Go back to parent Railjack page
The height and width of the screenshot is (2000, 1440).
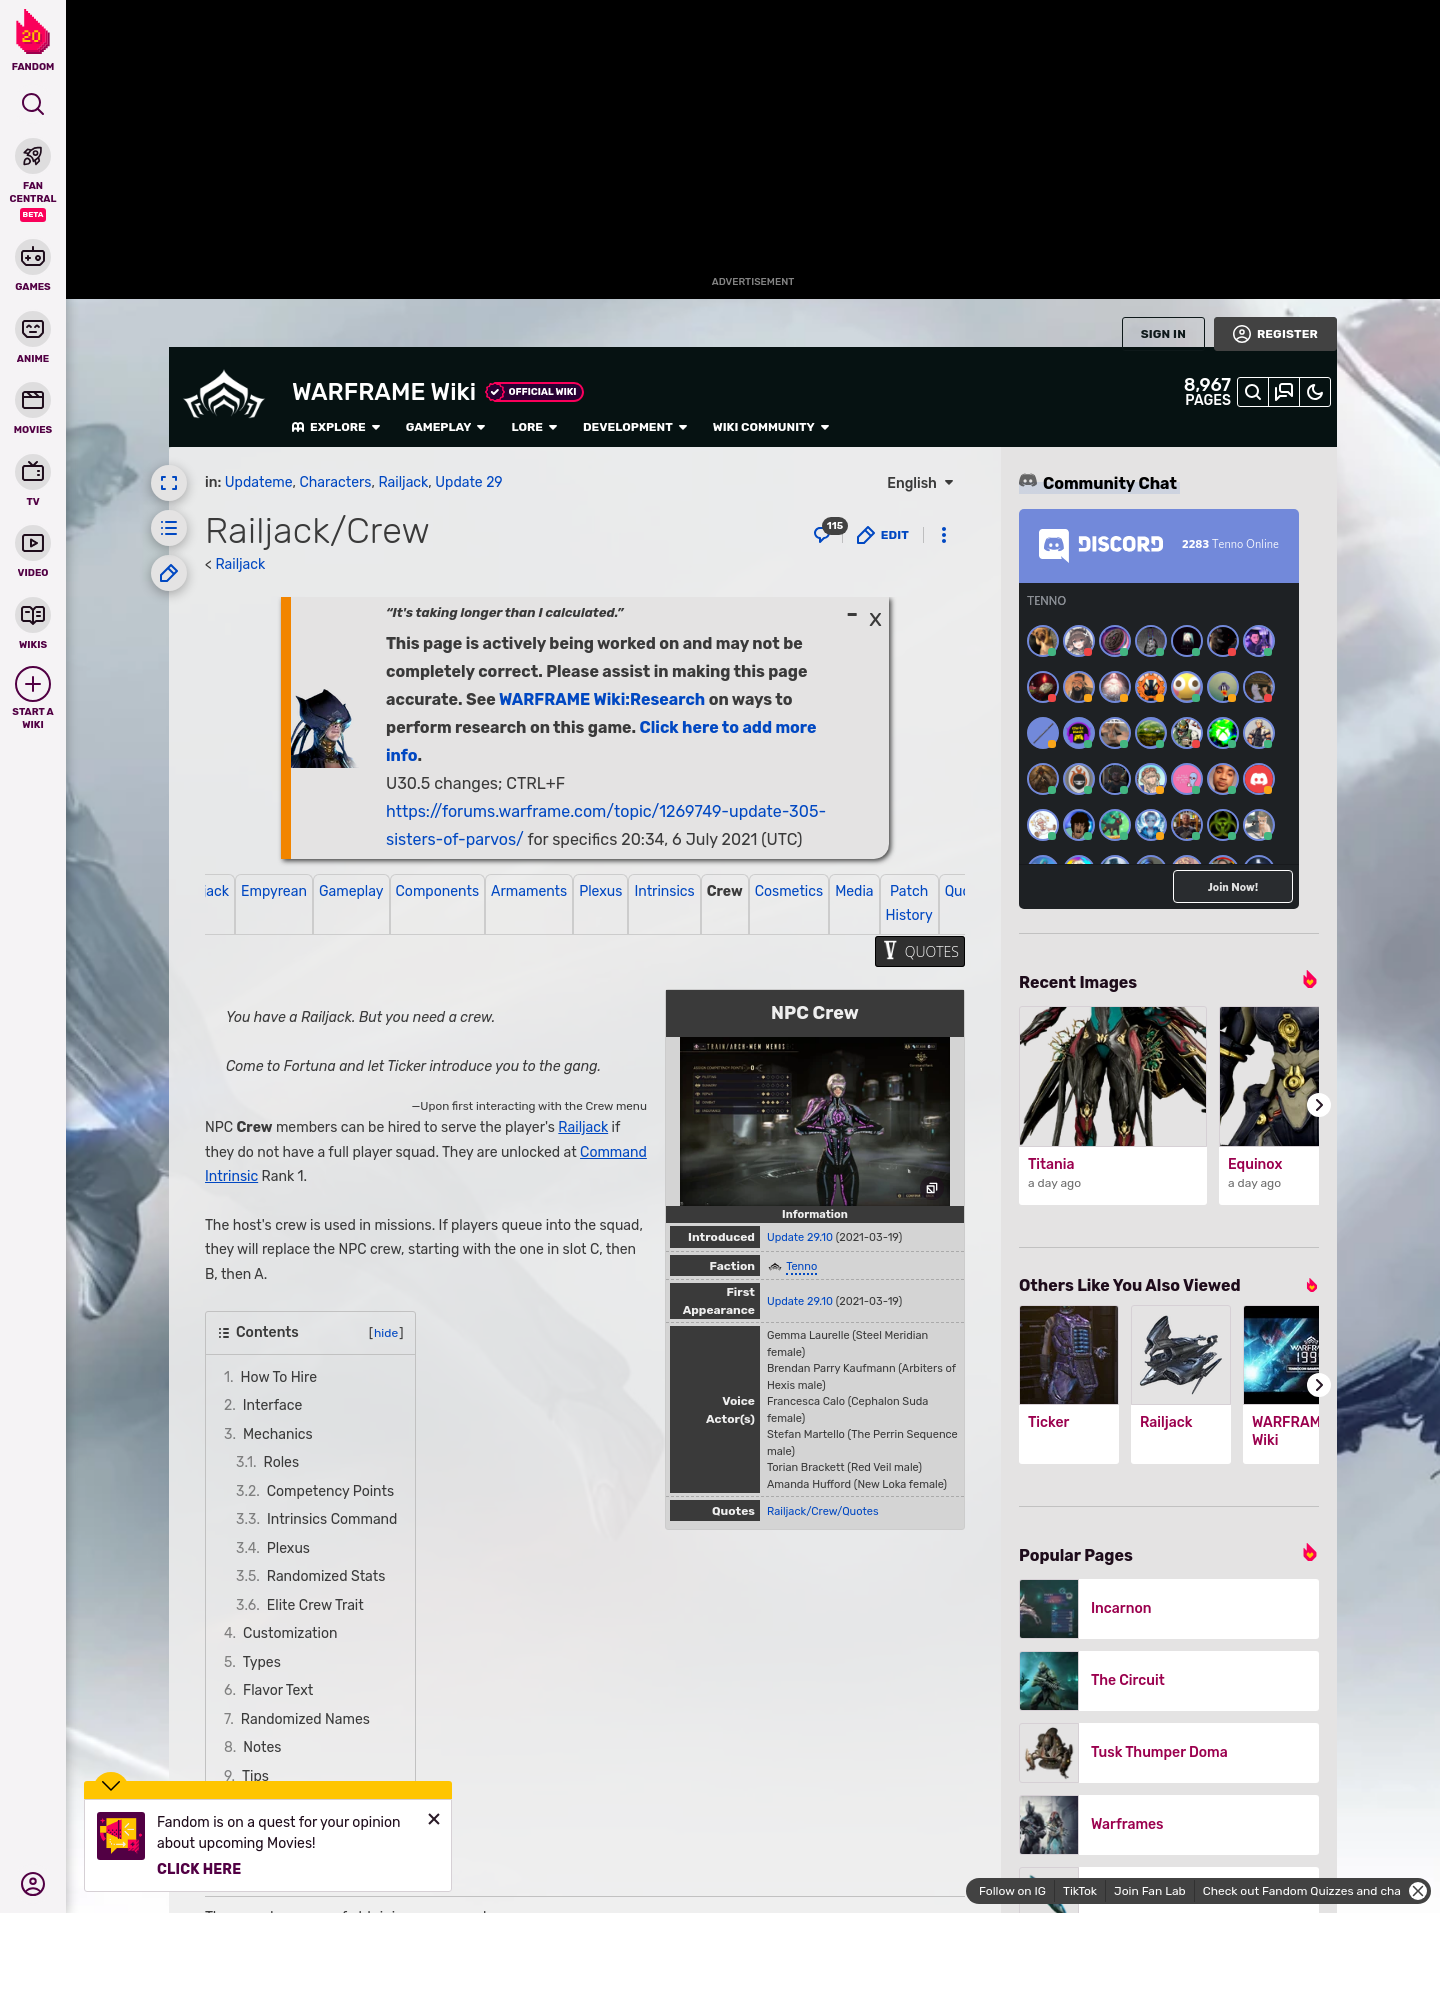240,564
